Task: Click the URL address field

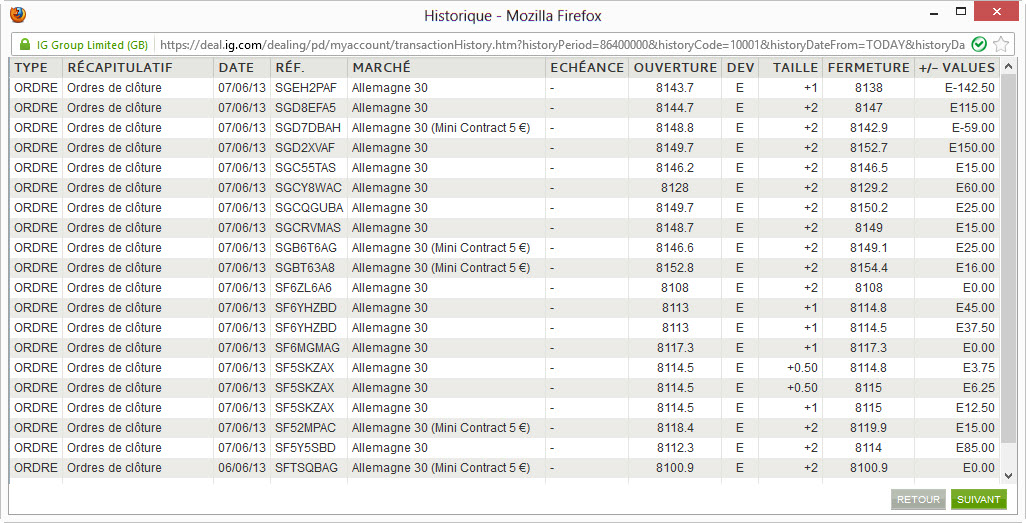Action: [x=562, y=45]
